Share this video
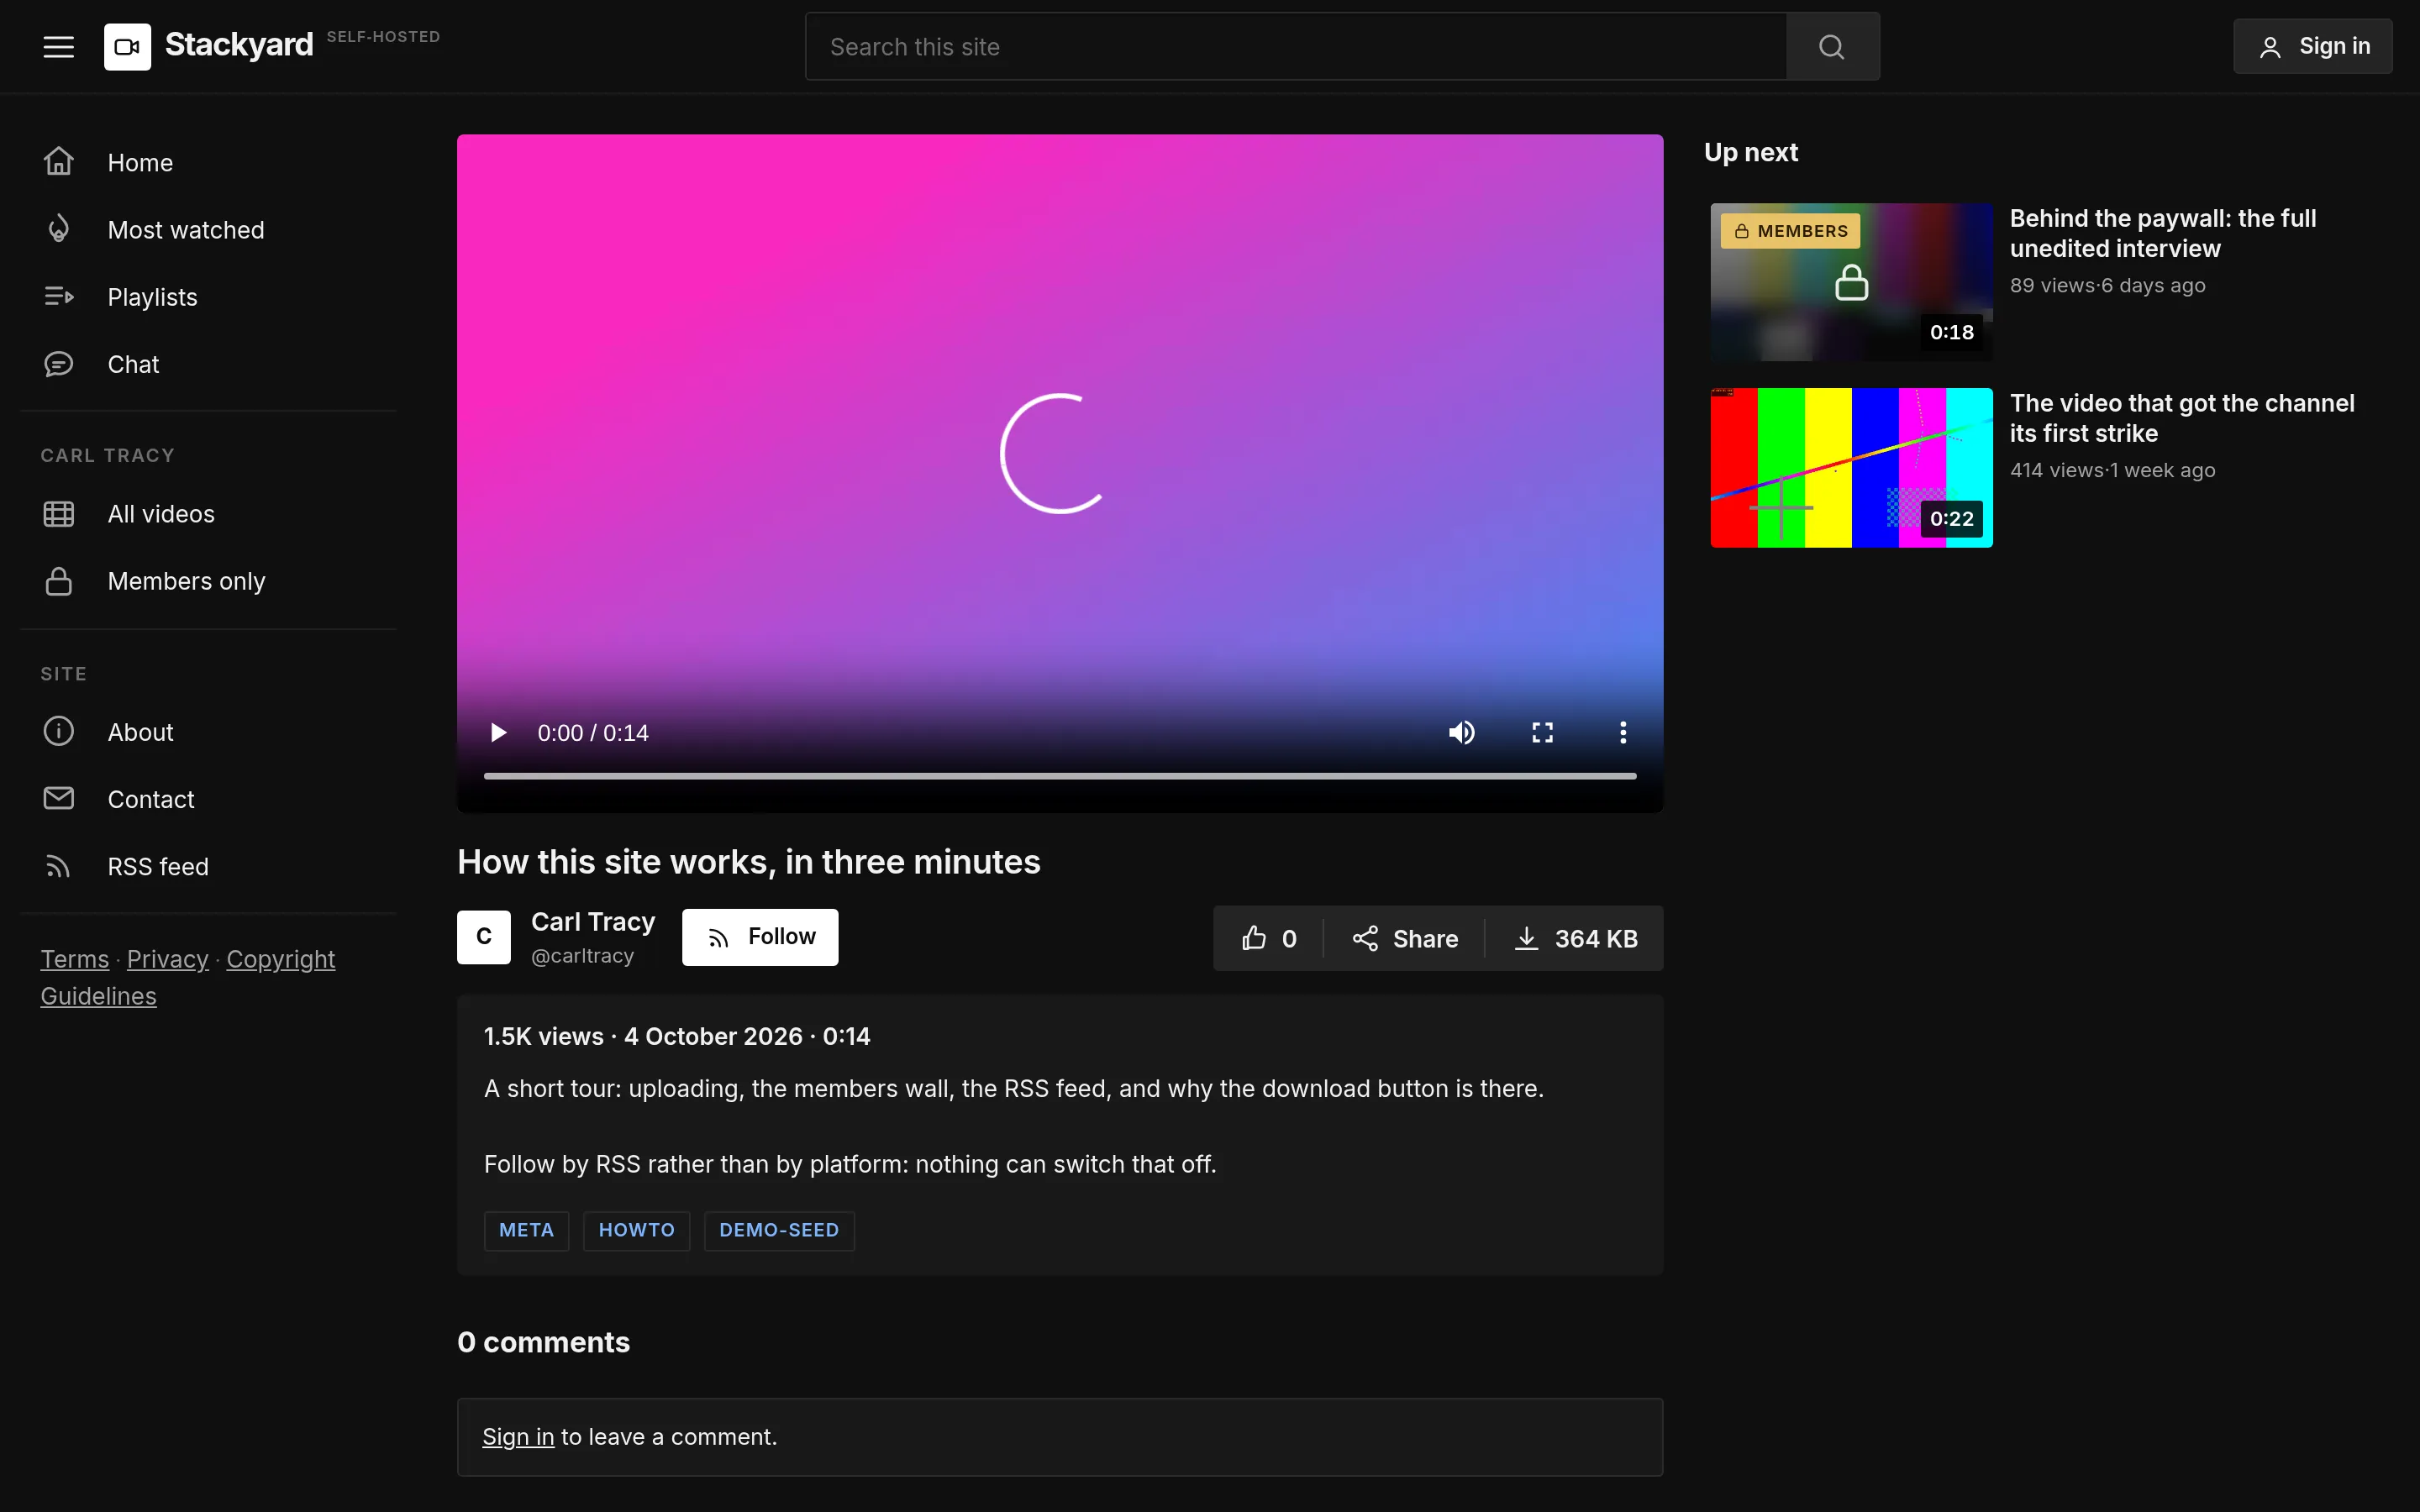2420x1512 pixels. [1405, 939]
